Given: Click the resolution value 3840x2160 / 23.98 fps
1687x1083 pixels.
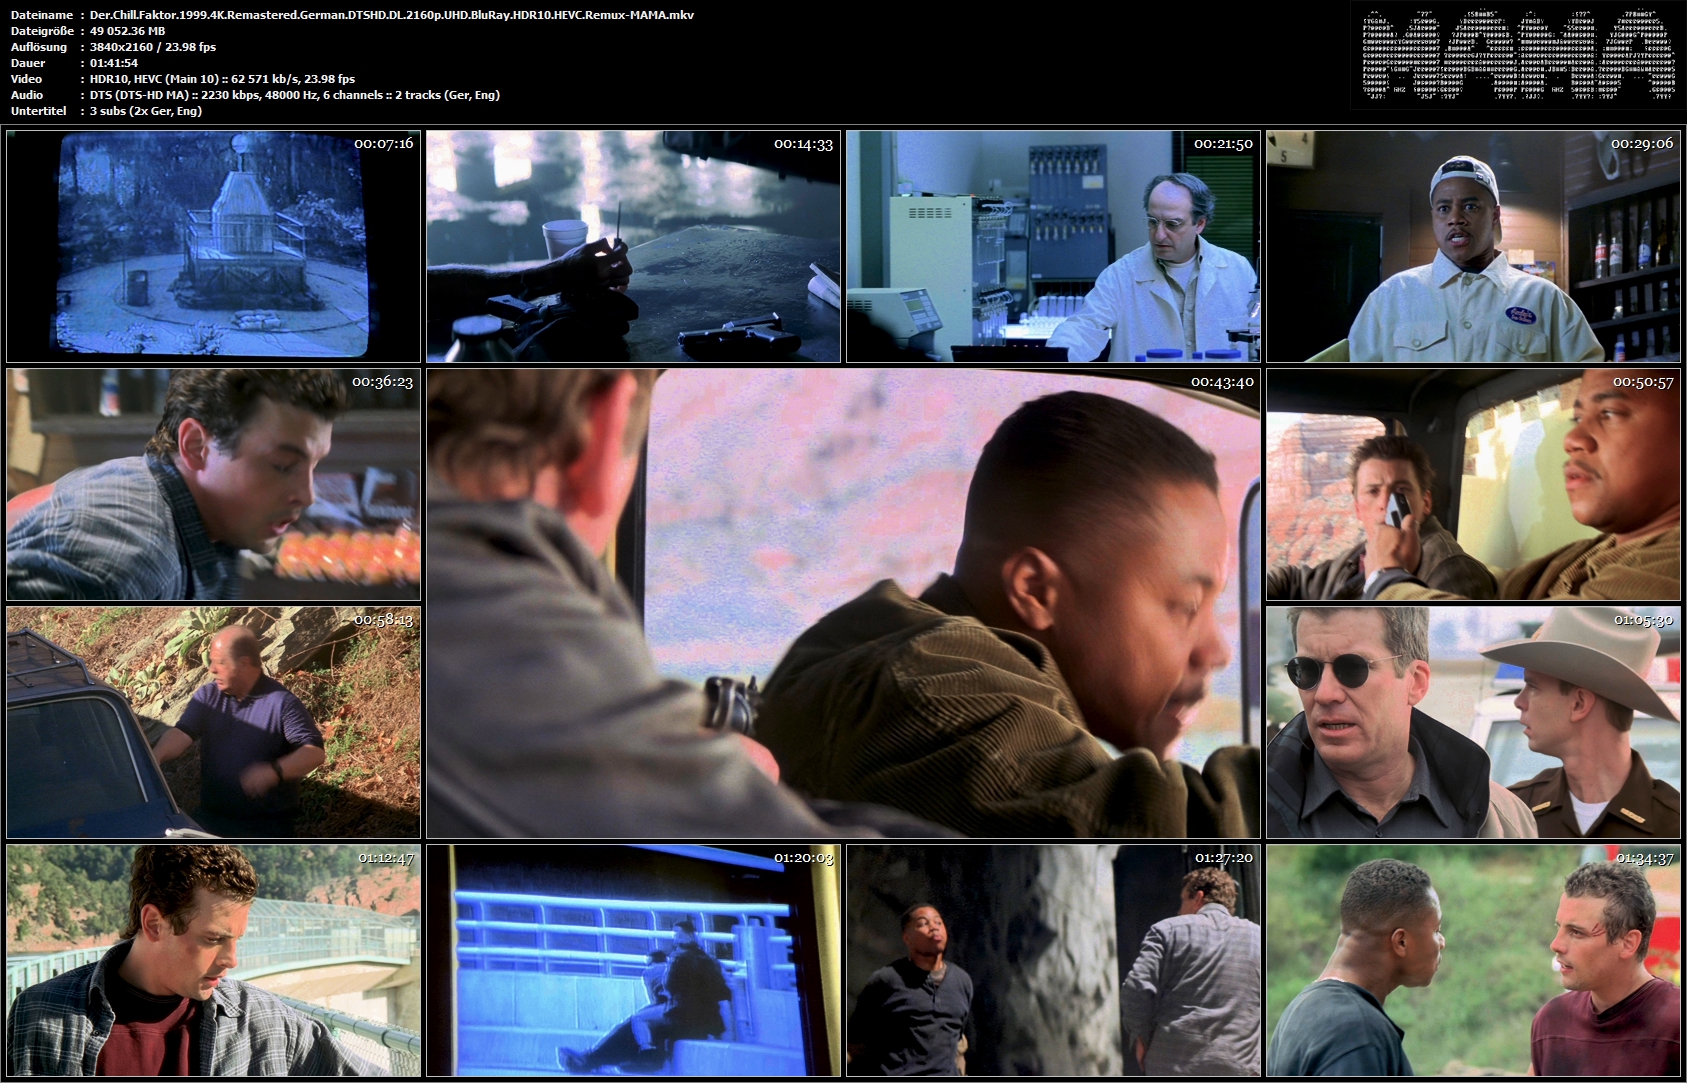Looking at the screenshot, I should tap(153, 47).
